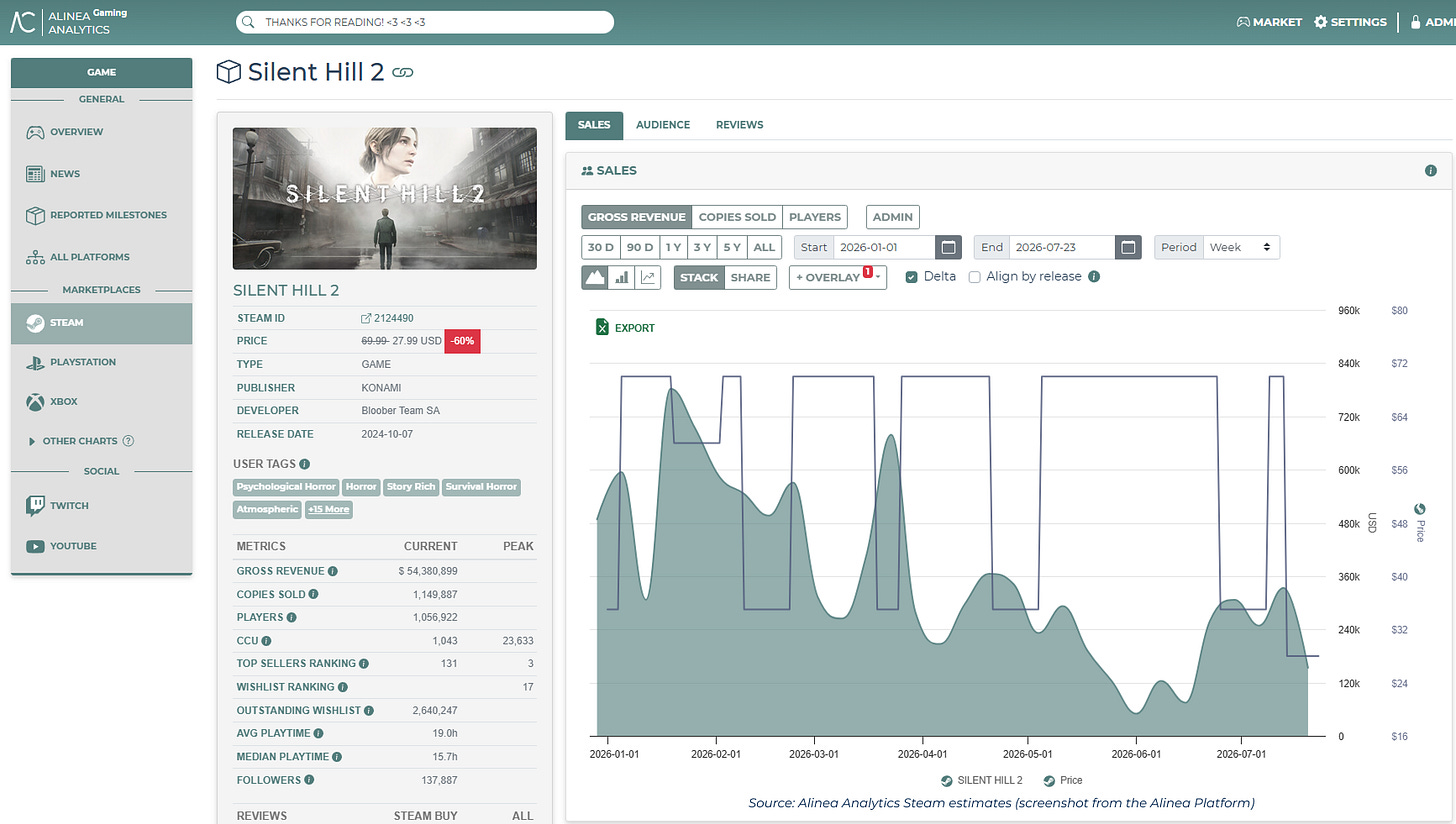Switch to the line chart type icon
The width and height of the screenshot is (1456, 824).
click(648, 277)
